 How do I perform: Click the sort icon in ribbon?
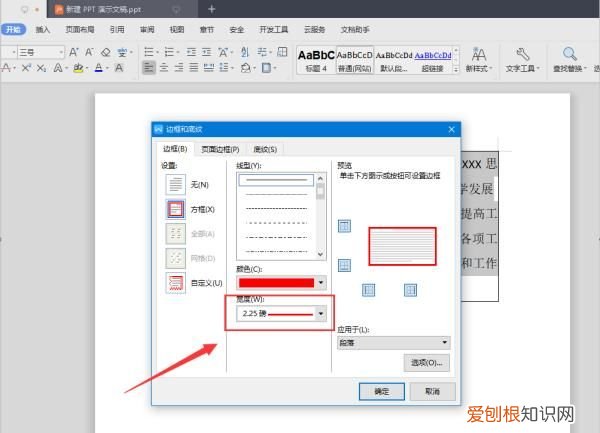tap(245, 52)
